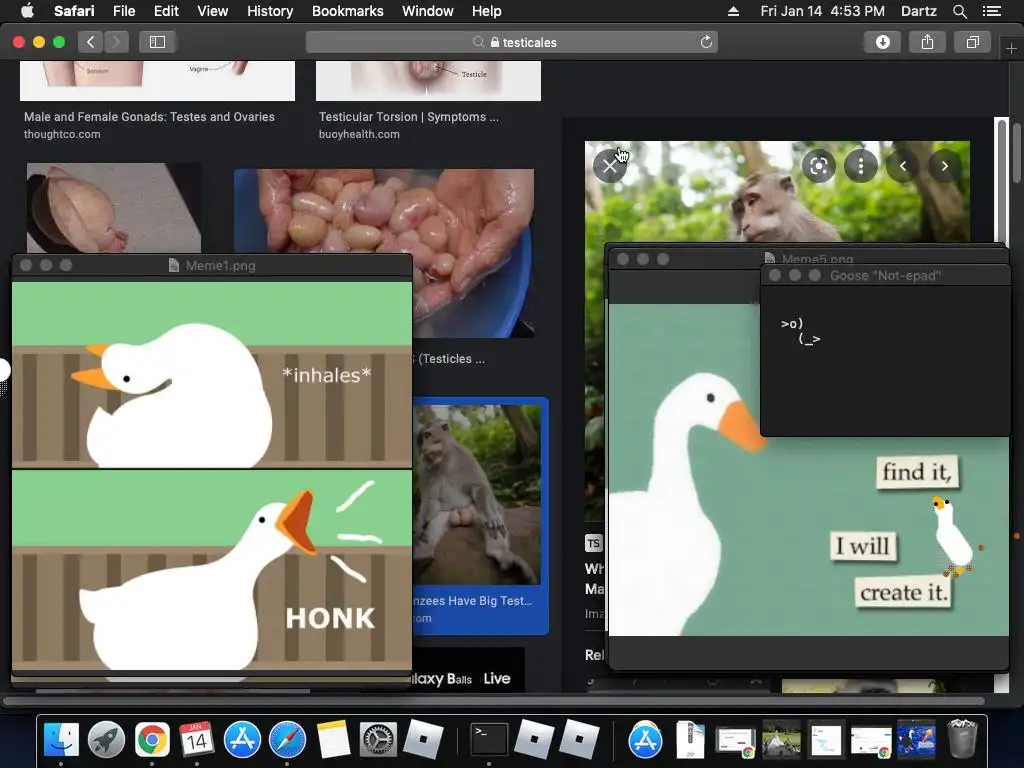Screen dimensions: 1024x768
Task: Open System Preferences from the Dock
Action: coord(378,740)
